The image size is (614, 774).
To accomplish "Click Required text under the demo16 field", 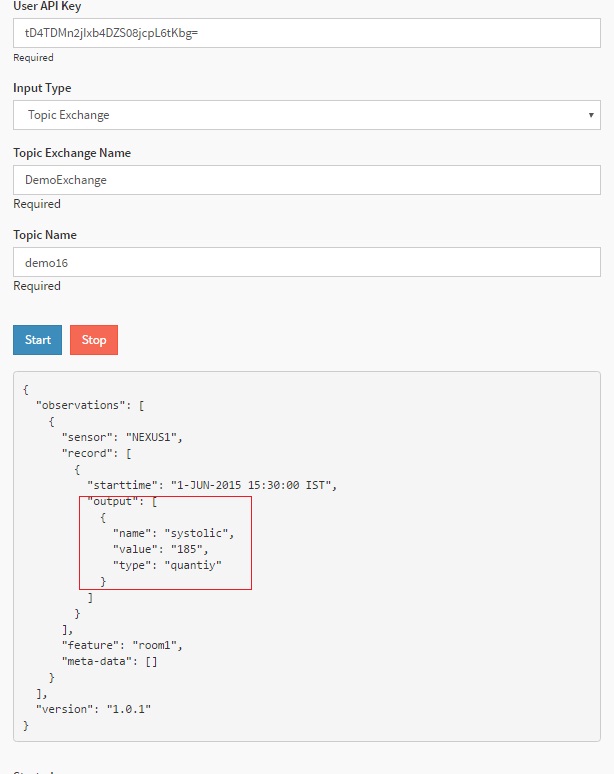I will tap(37, 286).
